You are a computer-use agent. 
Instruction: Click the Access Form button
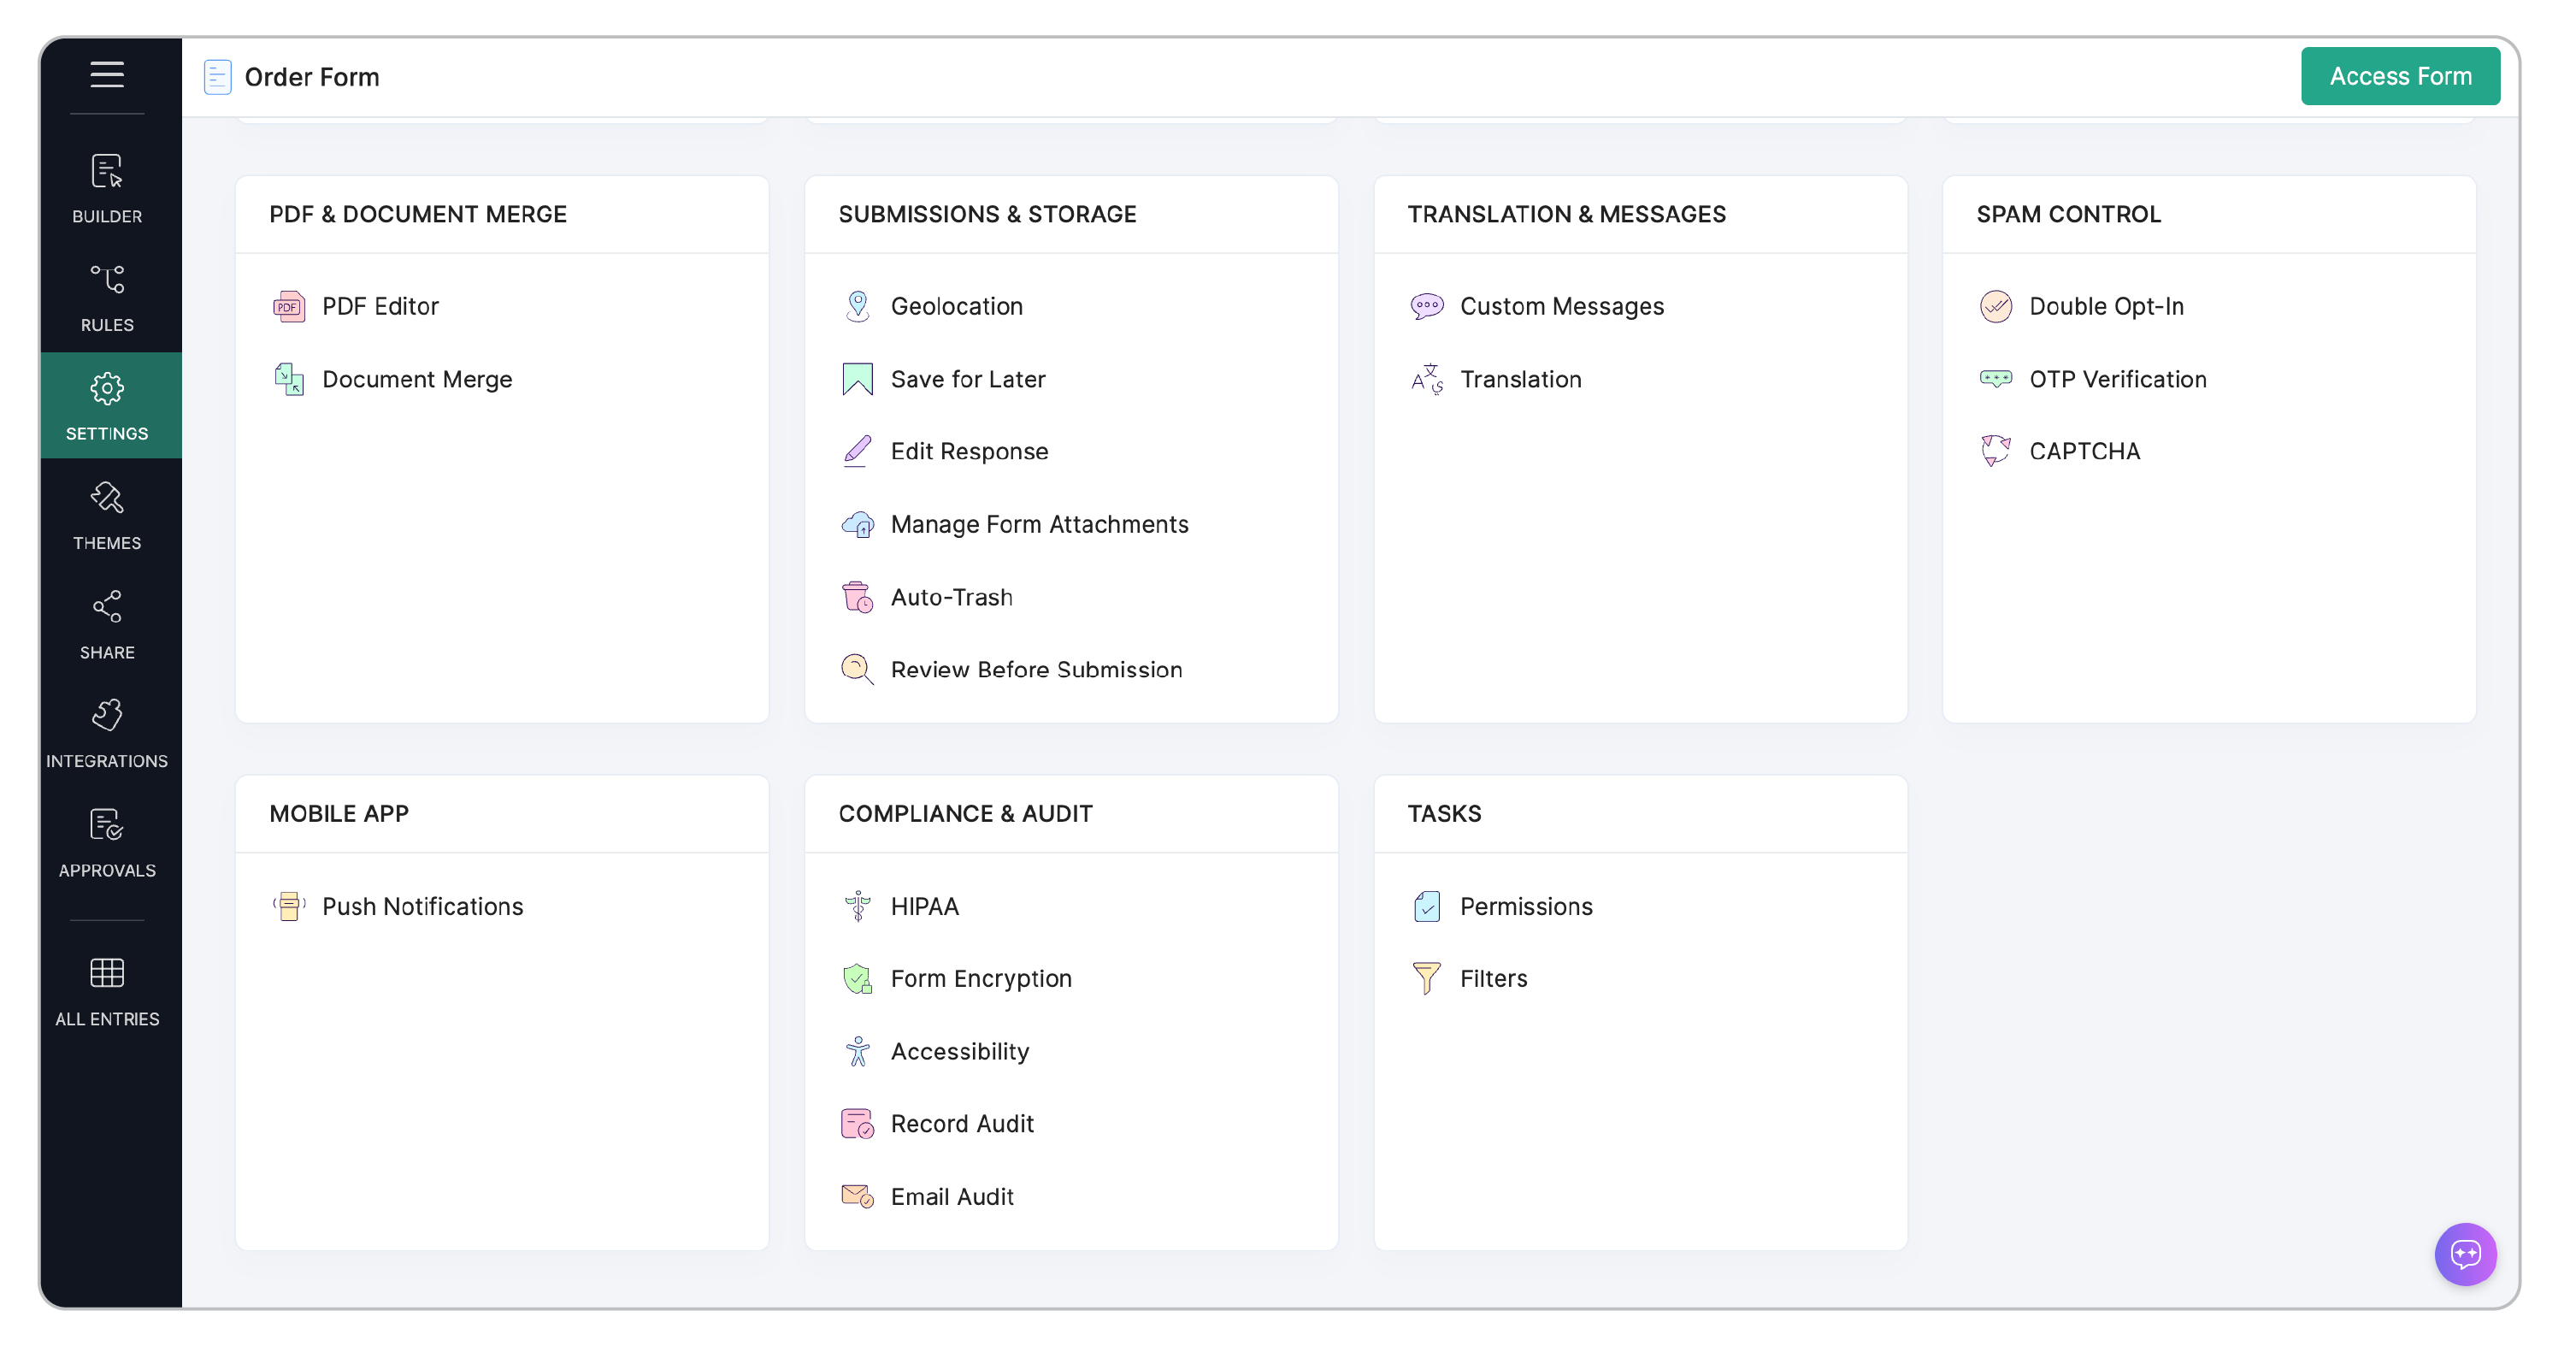2400,76
